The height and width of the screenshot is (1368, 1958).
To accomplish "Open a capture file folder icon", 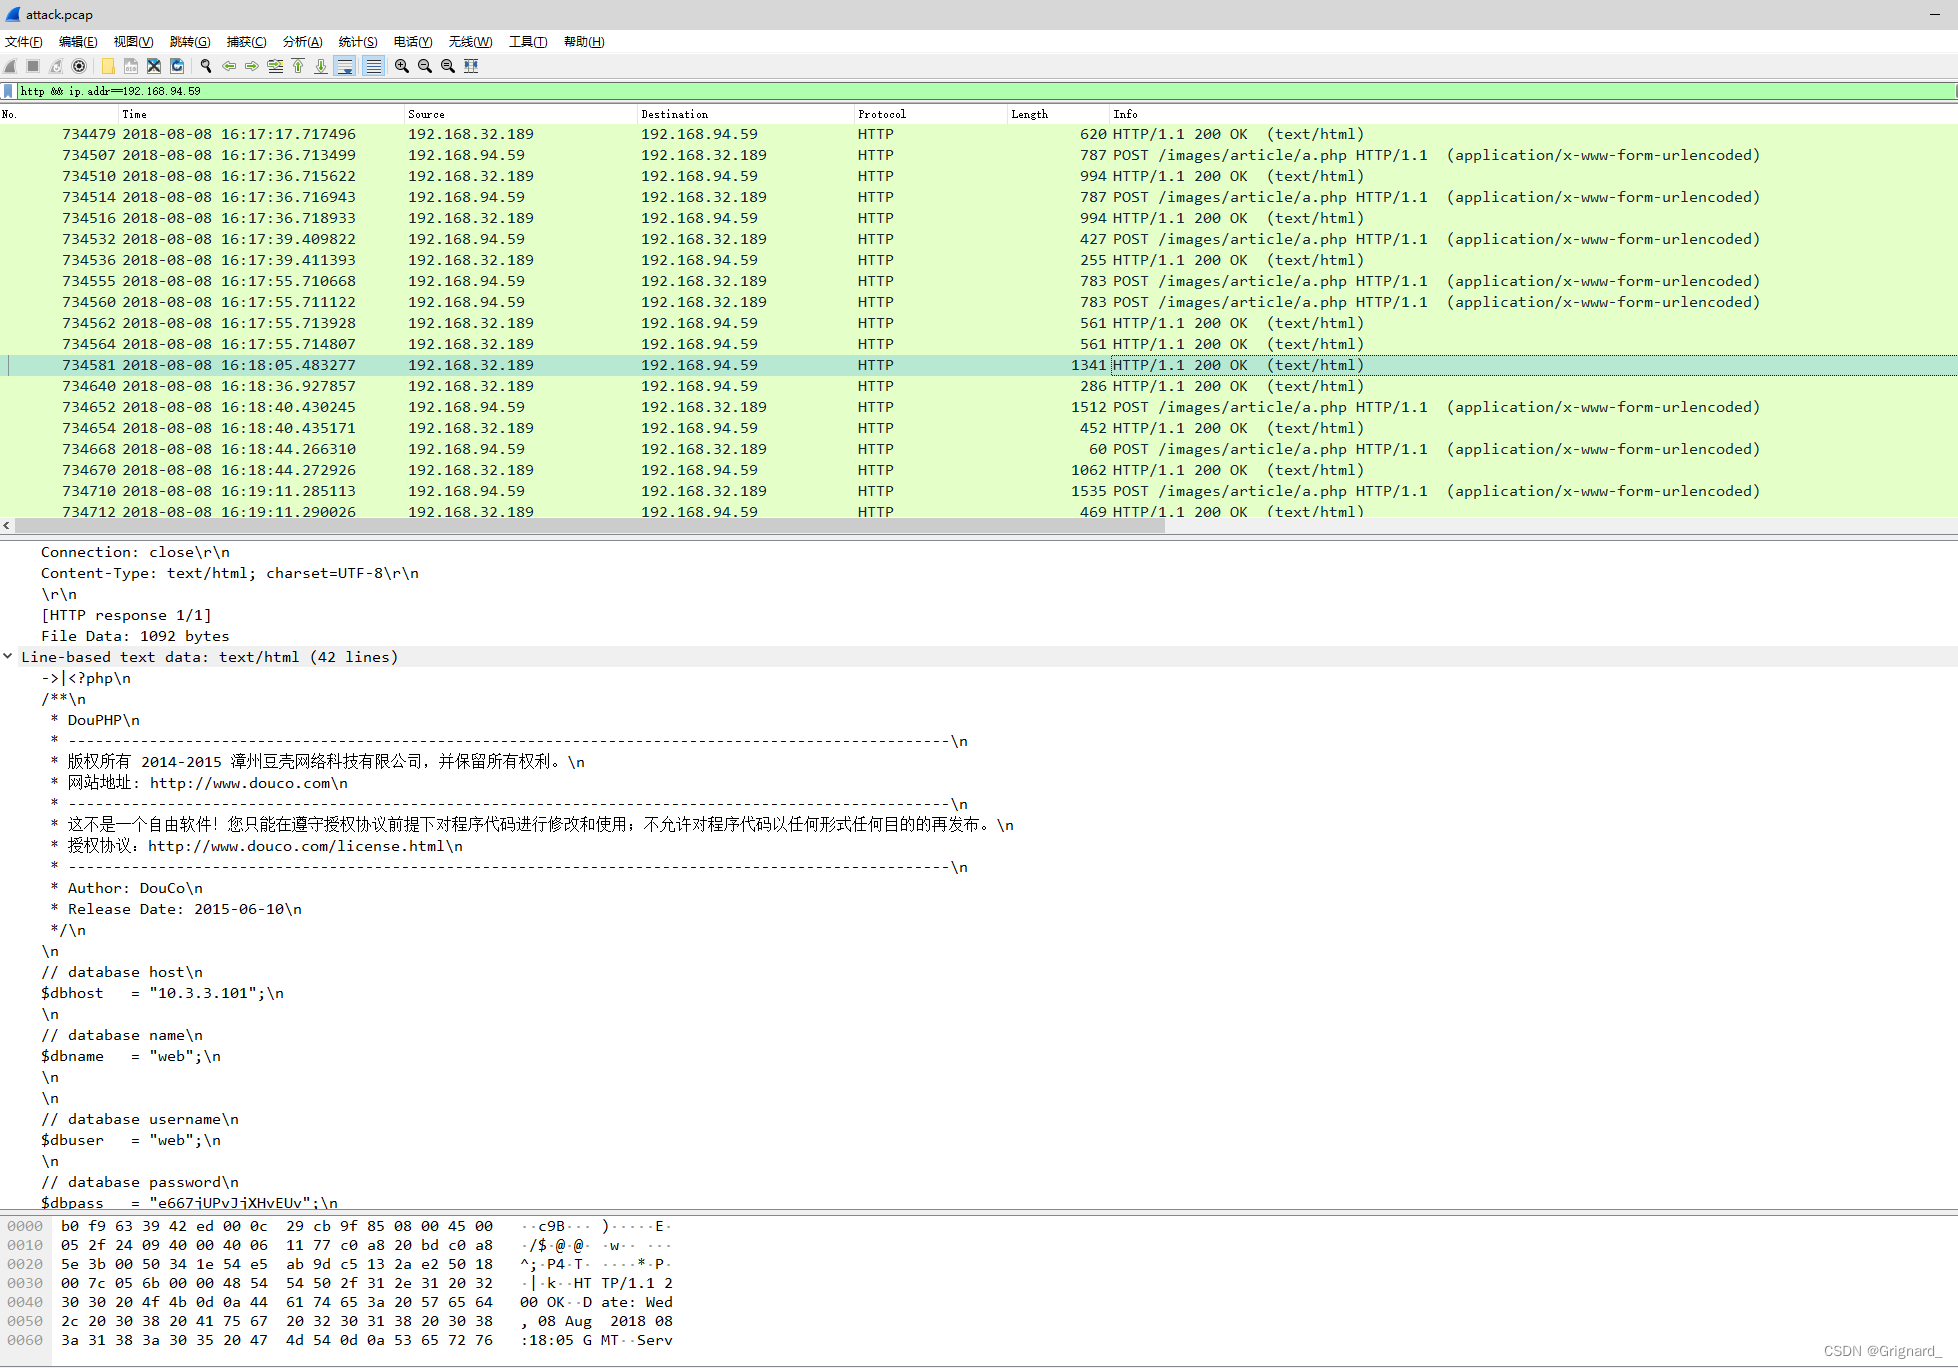I will [108, 66].
